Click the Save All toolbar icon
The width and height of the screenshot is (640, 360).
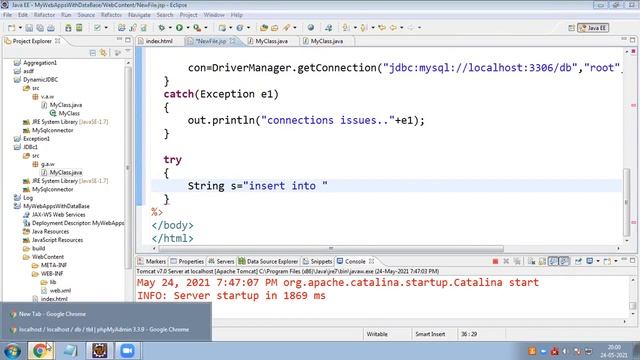pos(40,28)
